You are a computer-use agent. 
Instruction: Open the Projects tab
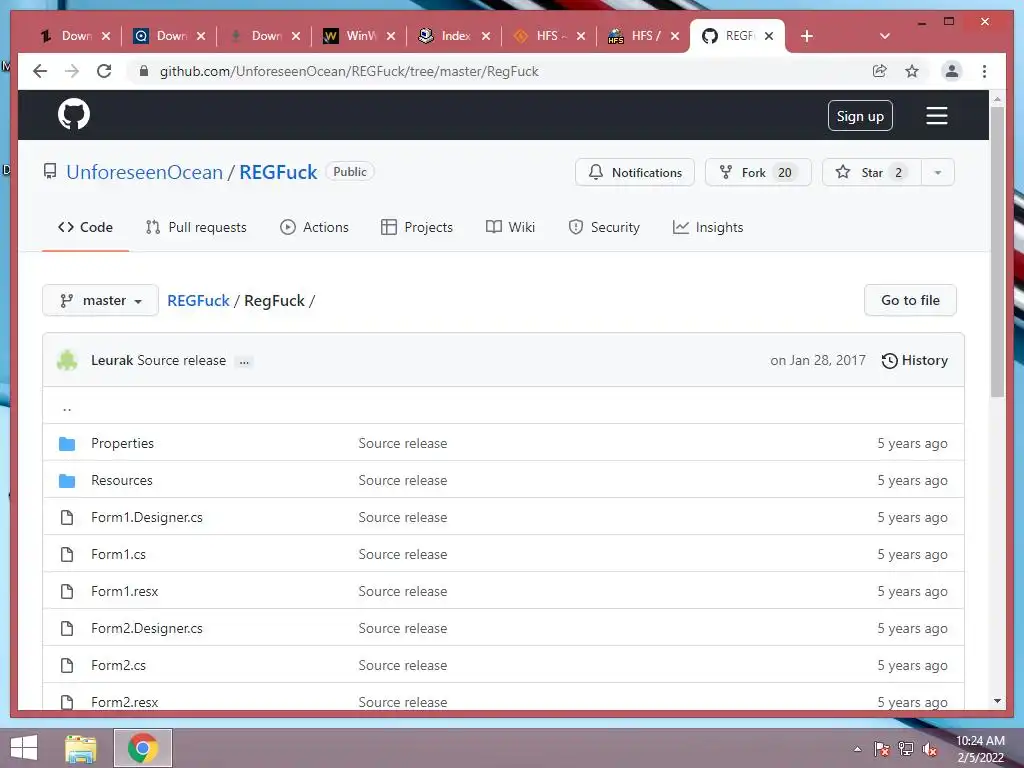tap(417, 227)
